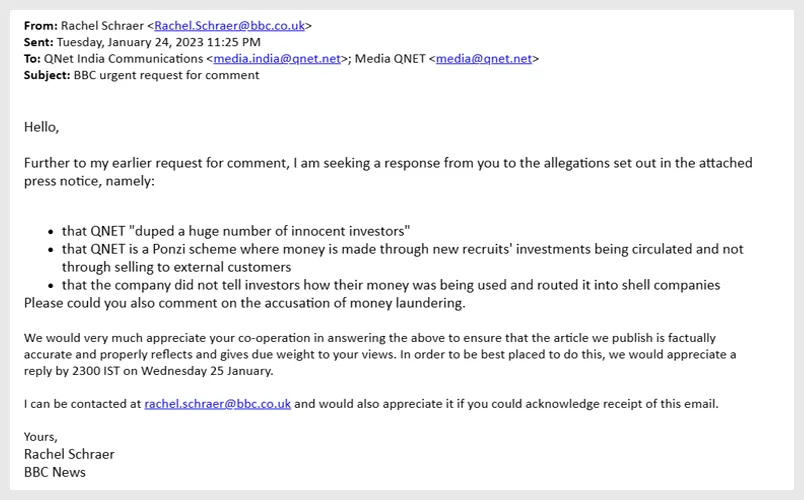Viewport: 804px width, 500px height.
Task: Click the subject text BBC urgent request for comment
Action: (x=166, y=75)
